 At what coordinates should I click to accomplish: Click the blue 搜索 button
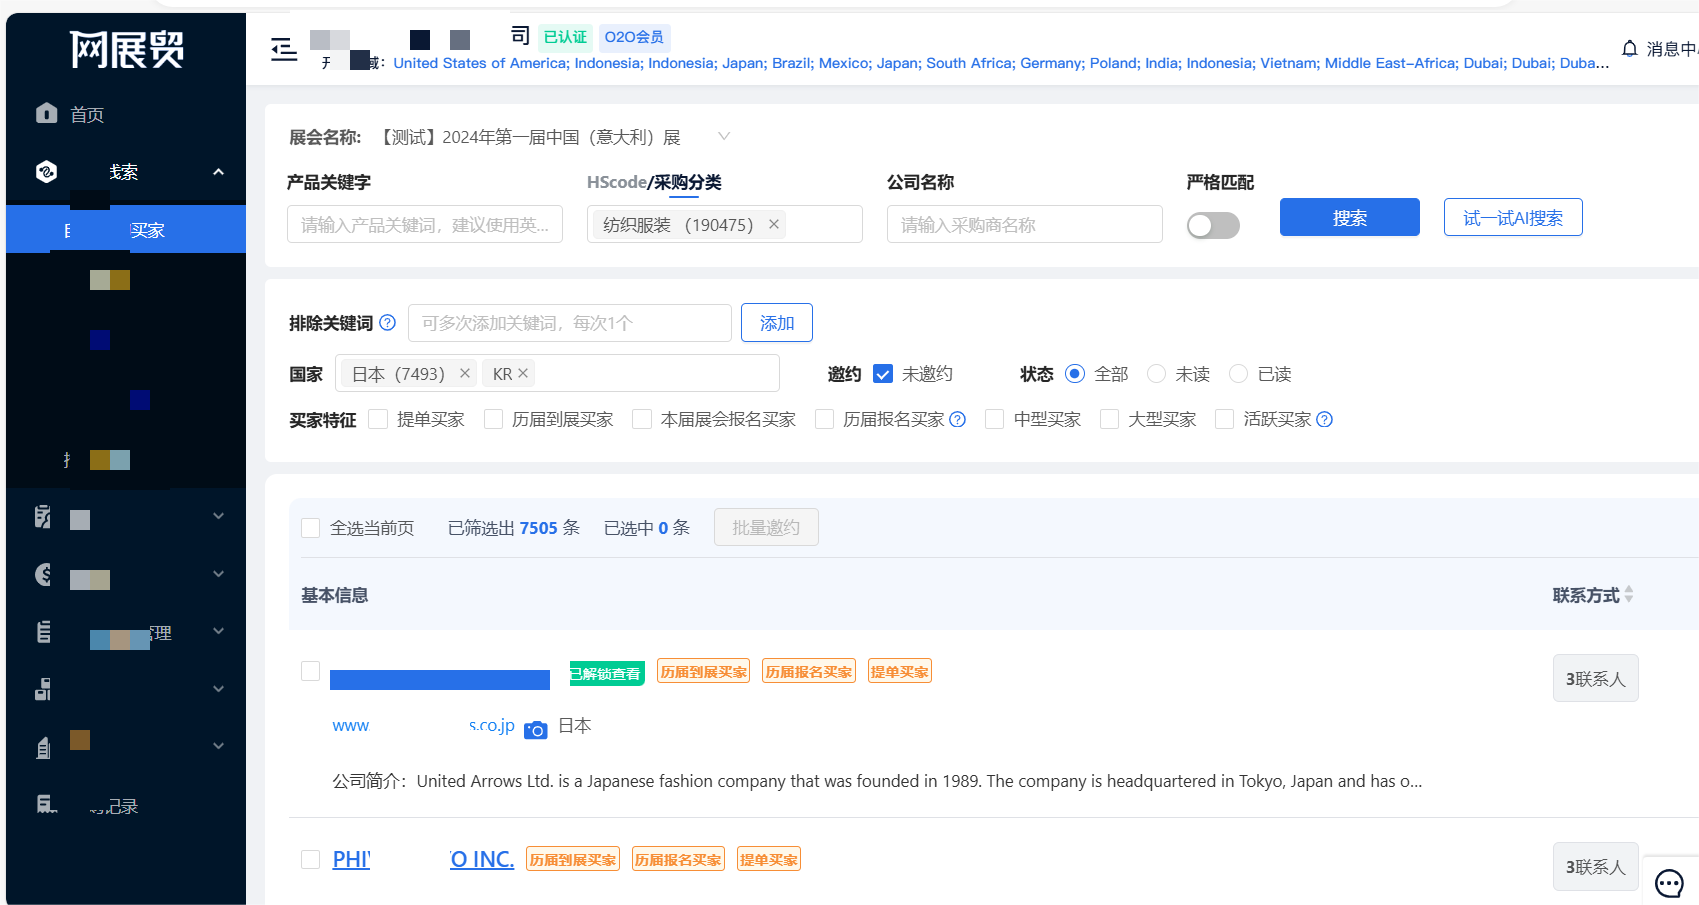(x=1349, y=217)
